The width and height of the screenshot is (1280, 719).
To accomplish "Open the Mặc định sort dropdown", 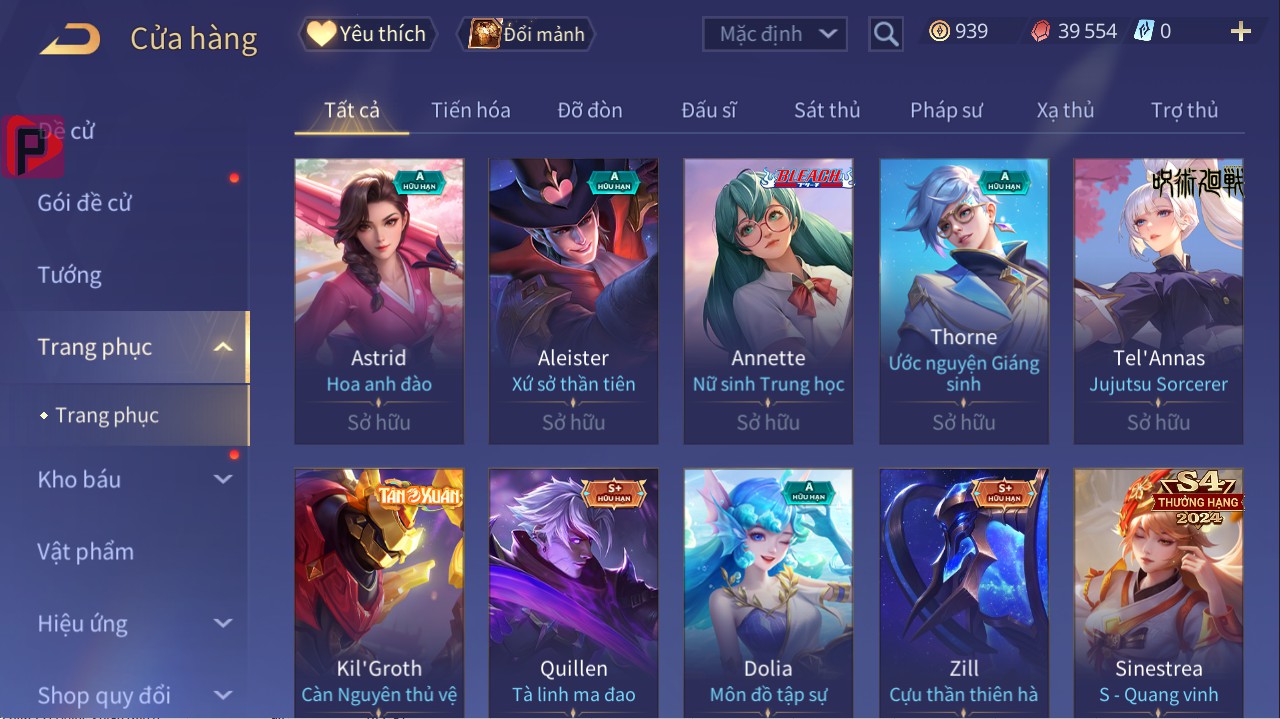I will point(775,34).
